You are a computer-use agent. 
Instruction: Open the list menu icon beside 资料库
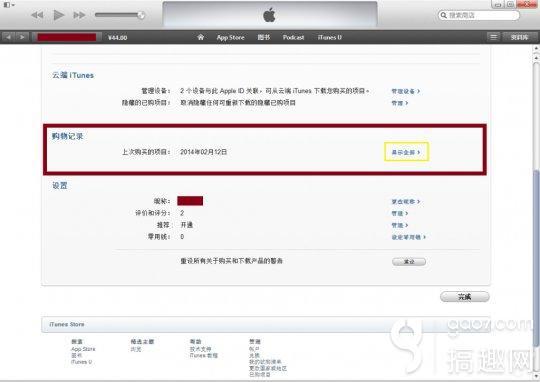pyautogui.click(x=494, y=37)
